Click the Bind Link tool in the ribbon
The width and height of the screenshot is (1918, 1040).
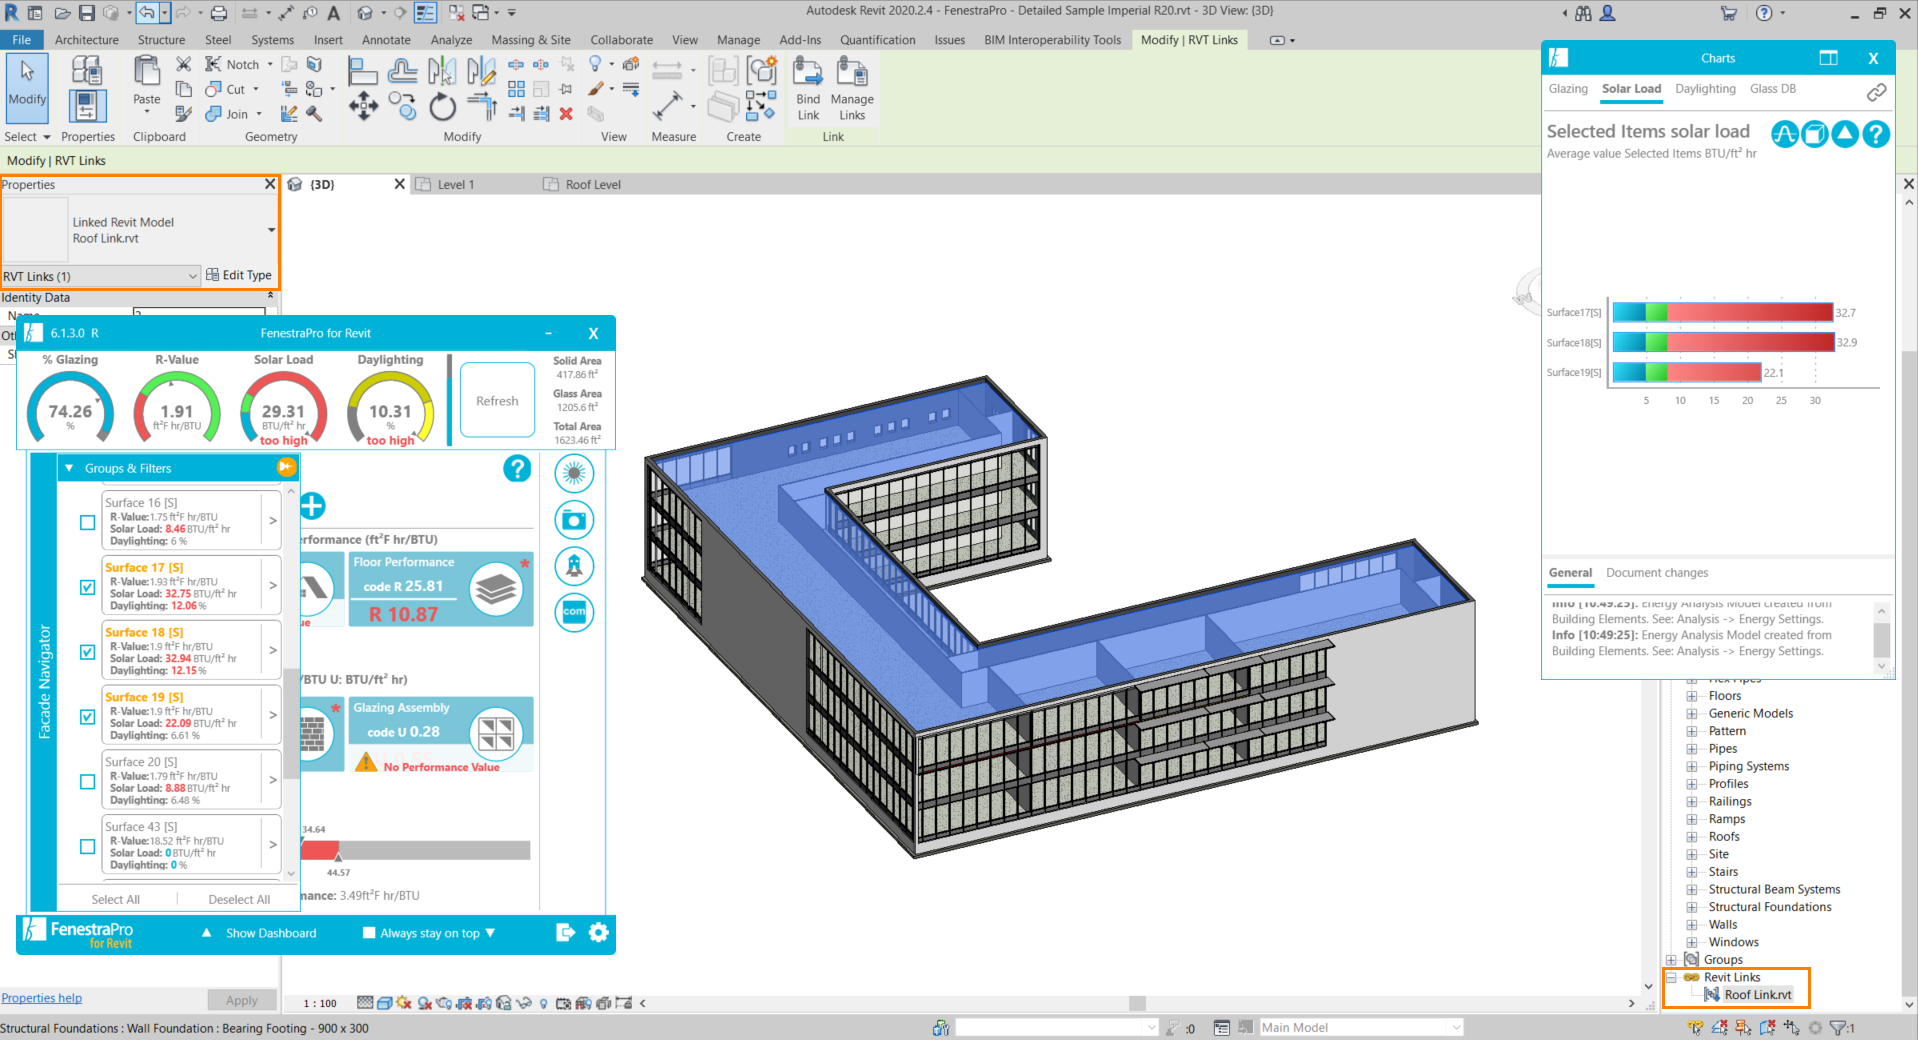(x=808, y=88)
